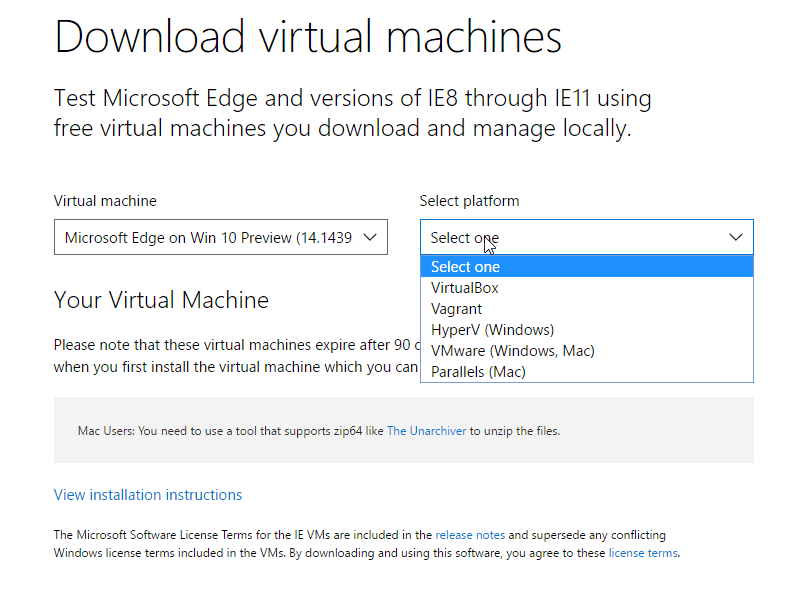Click the 'Your Virtual Machine' heading
Viewport: 793px width, 593px height.
(x=161, y=300)
